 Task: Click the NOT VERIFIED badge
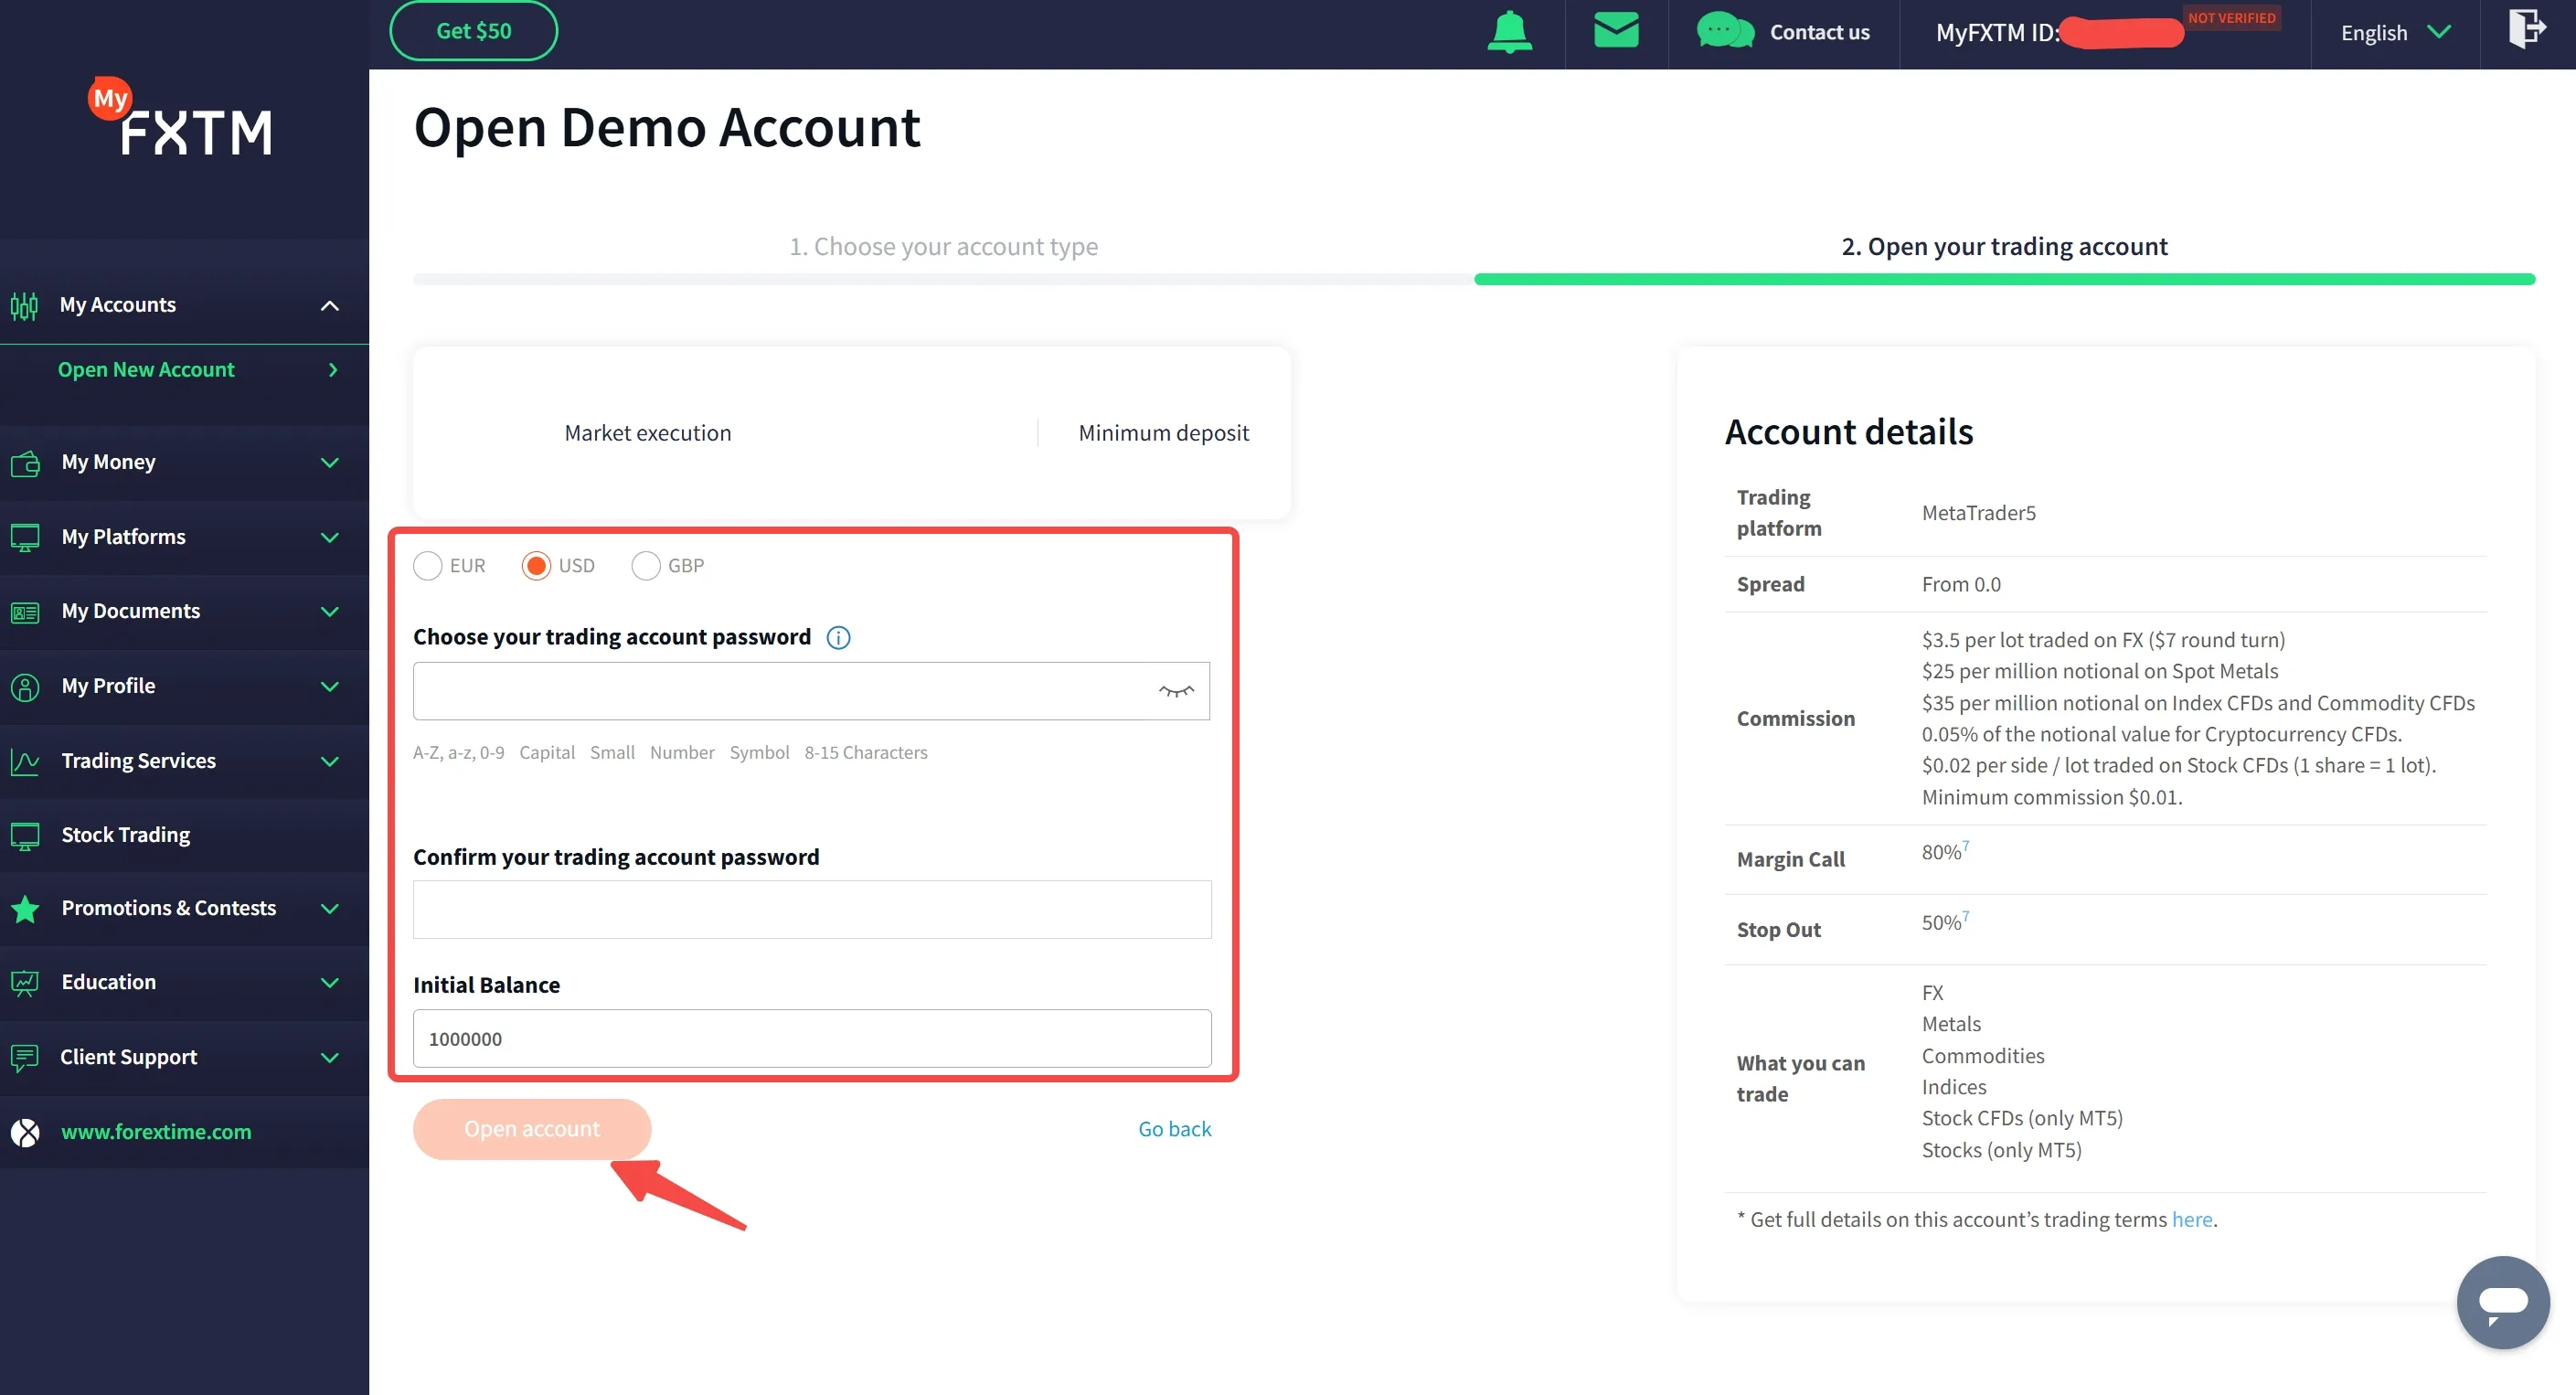click(2231, 18)
